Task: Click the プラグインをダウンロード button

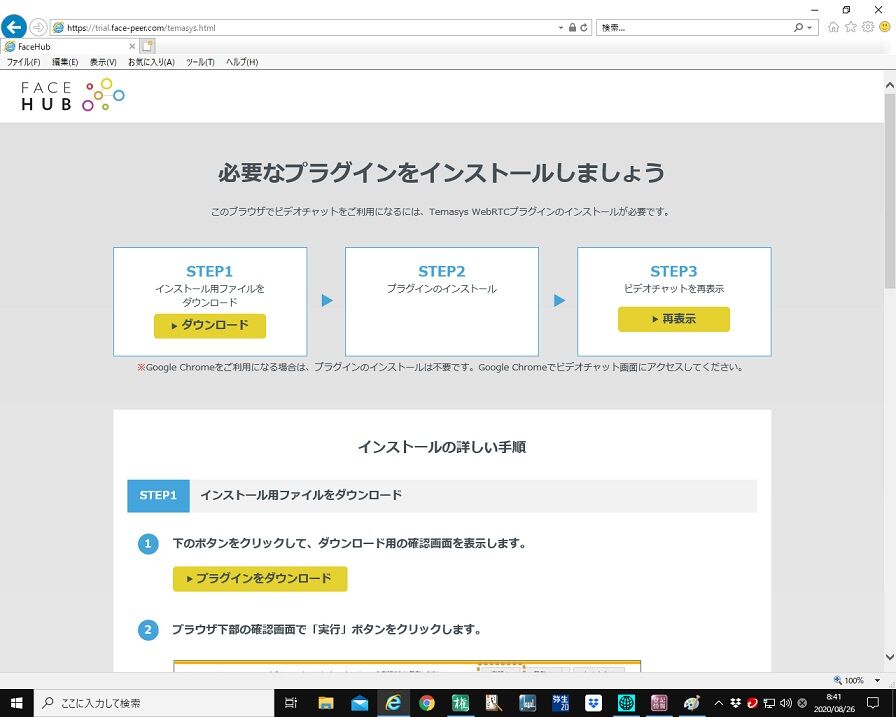Action: point(260,579)
